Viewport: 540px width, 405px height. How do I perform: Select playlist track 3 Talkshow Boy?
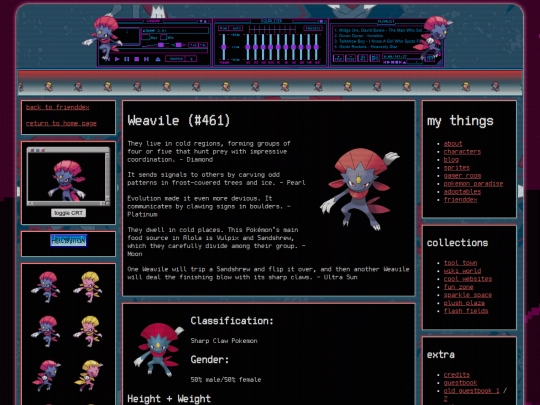377,41
